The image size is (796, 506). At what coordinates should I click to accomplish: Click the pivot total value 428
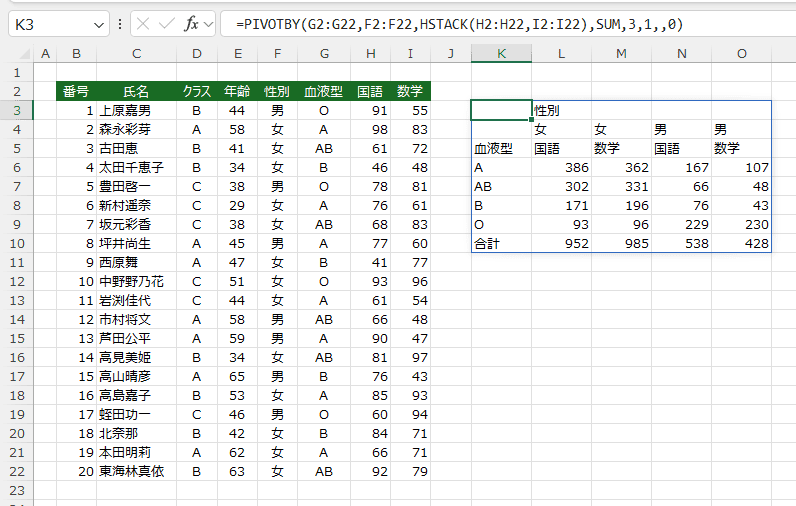(x=742, y=243)
